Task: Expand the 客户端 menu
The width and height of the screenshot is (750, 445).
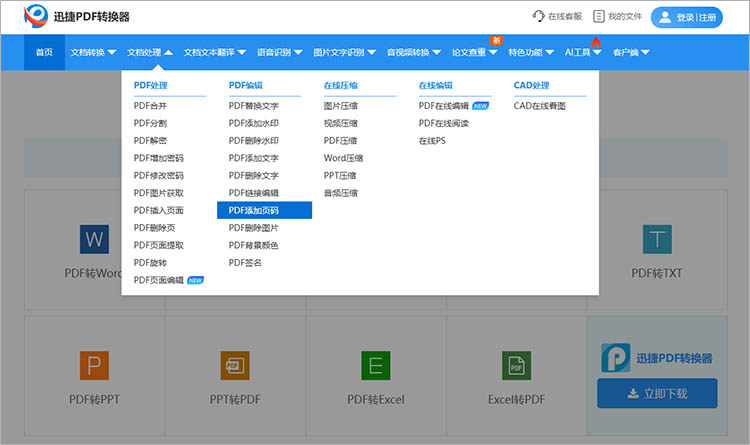Action: click(x=631, y=52)
